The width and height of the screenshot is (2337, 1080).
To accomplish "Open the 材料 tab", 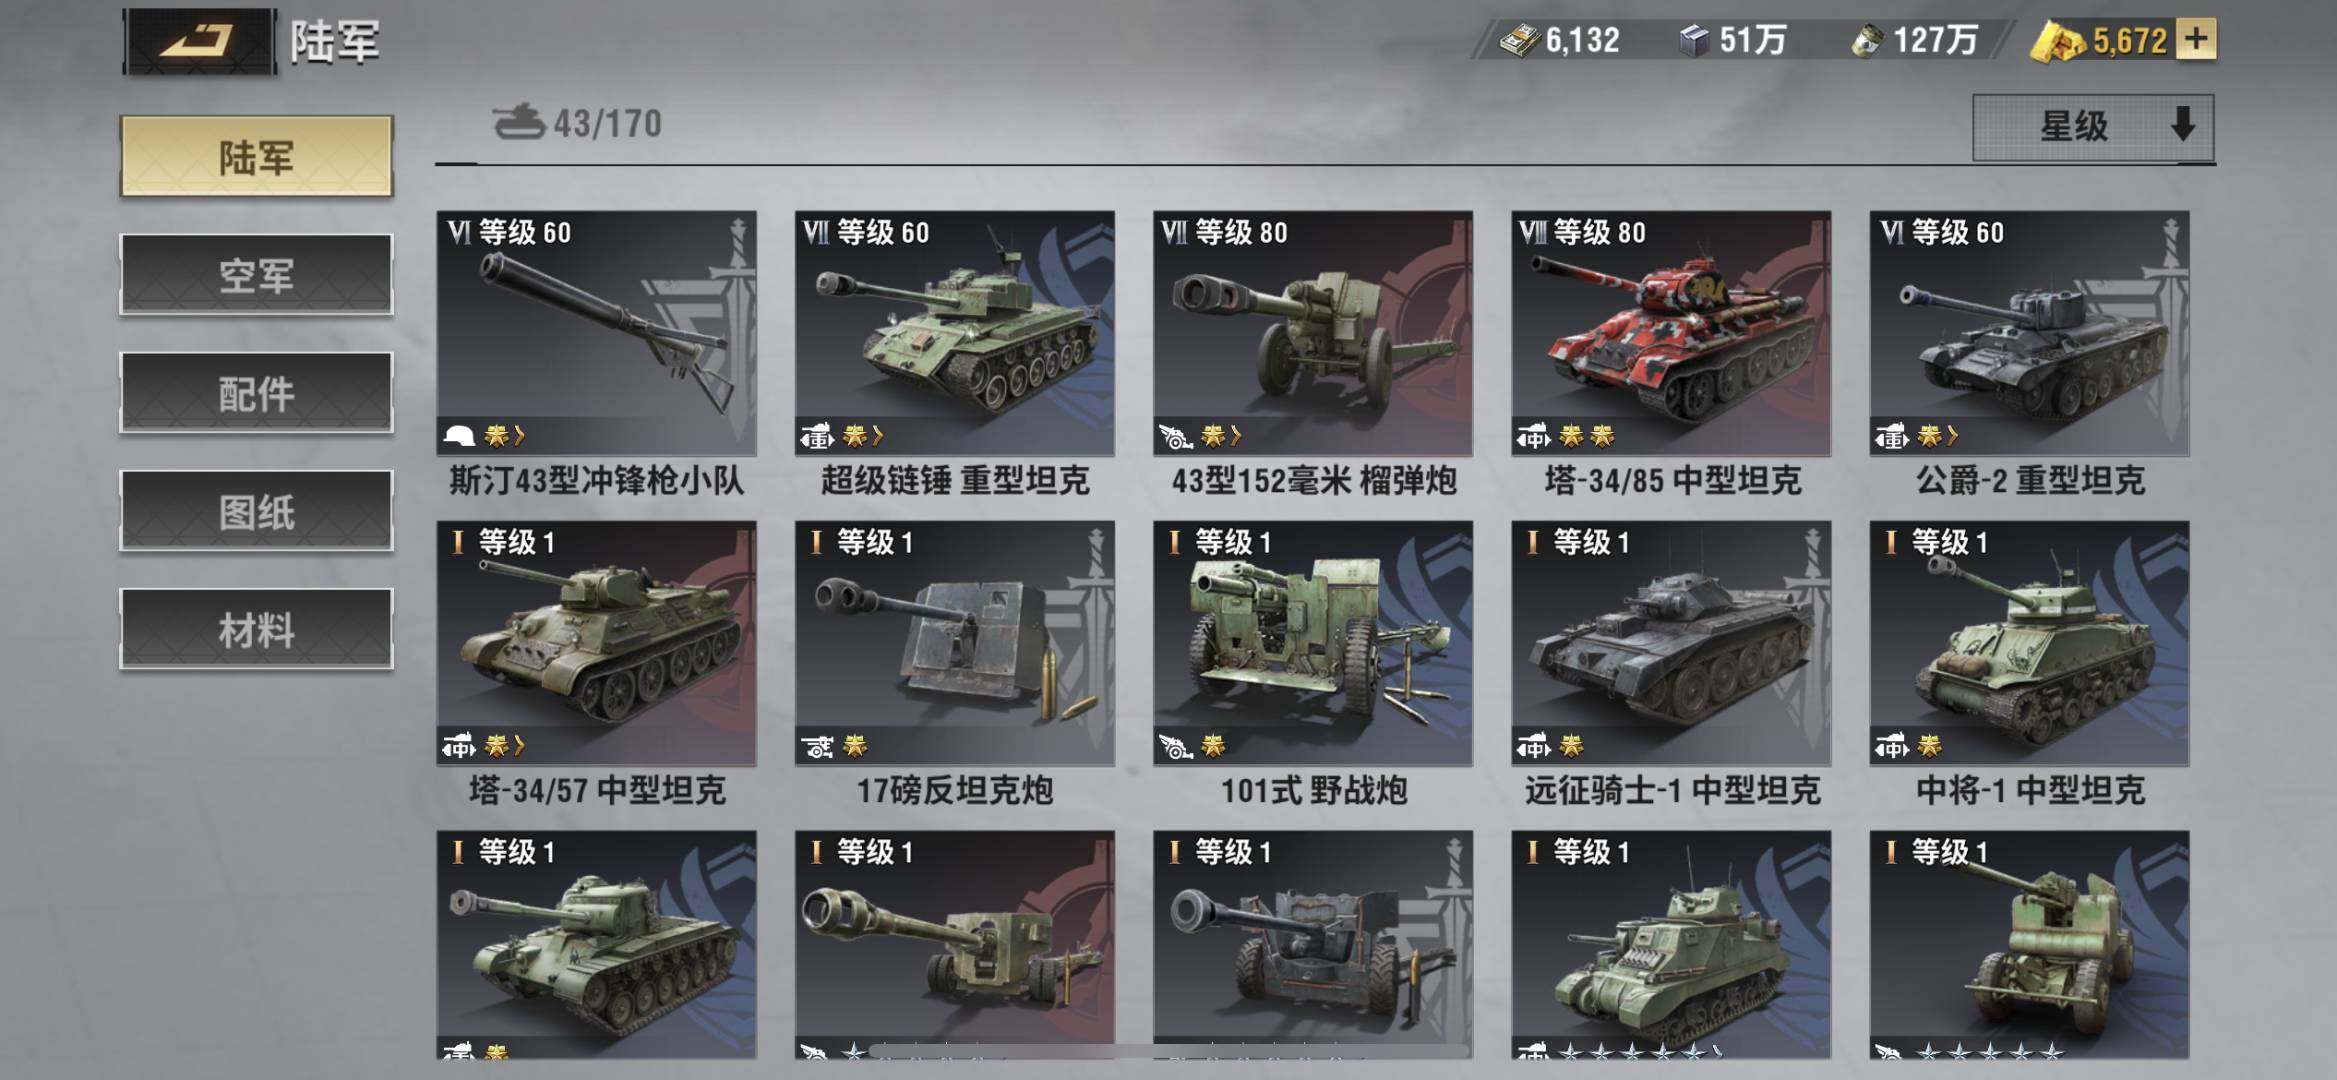I will point(257,629).
